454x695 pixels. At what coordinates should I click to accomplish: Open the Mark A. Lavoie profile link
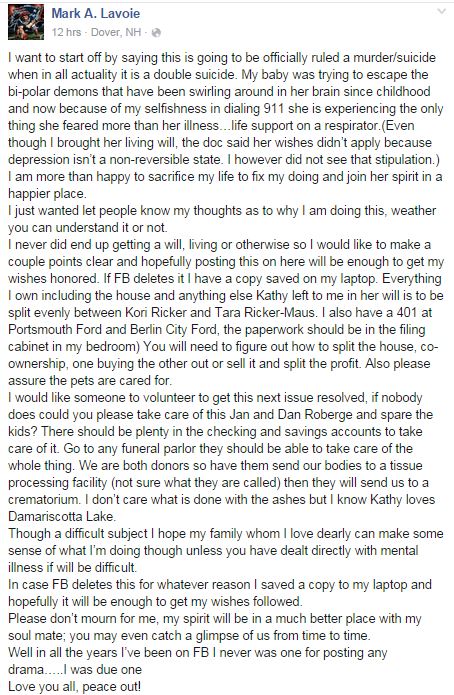96,13
